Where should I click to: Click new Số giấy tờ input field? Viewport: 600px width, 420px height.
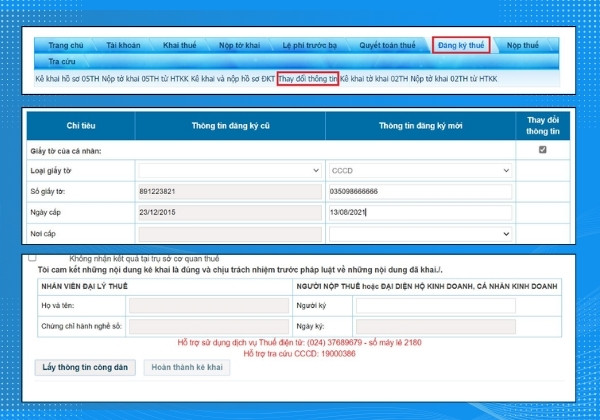click(x=420, y=191)
